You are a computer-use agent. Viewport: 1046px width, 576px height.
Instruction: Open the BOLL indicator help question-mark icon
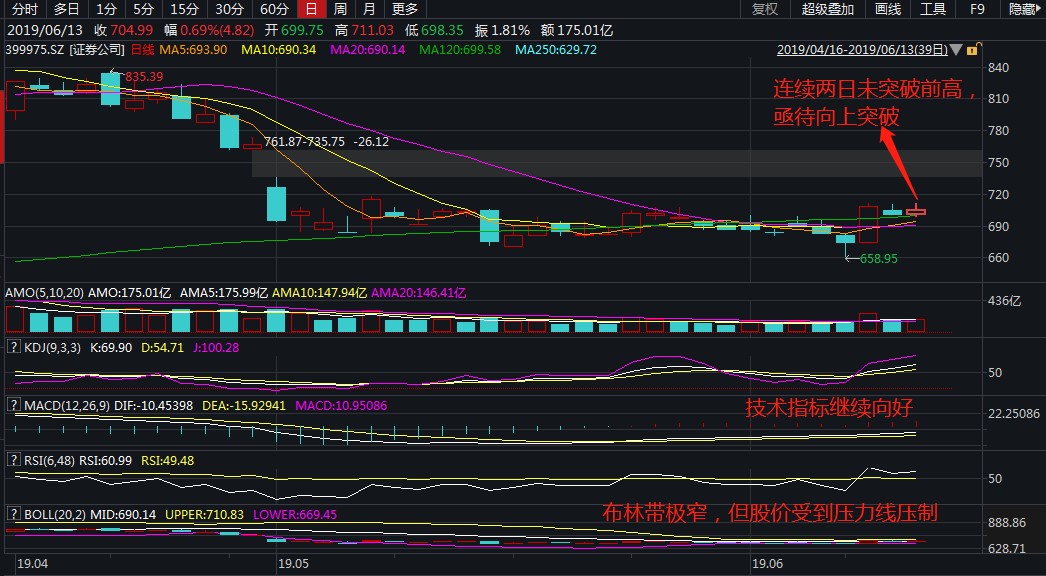pyautogui.click(x=13, y=515)
